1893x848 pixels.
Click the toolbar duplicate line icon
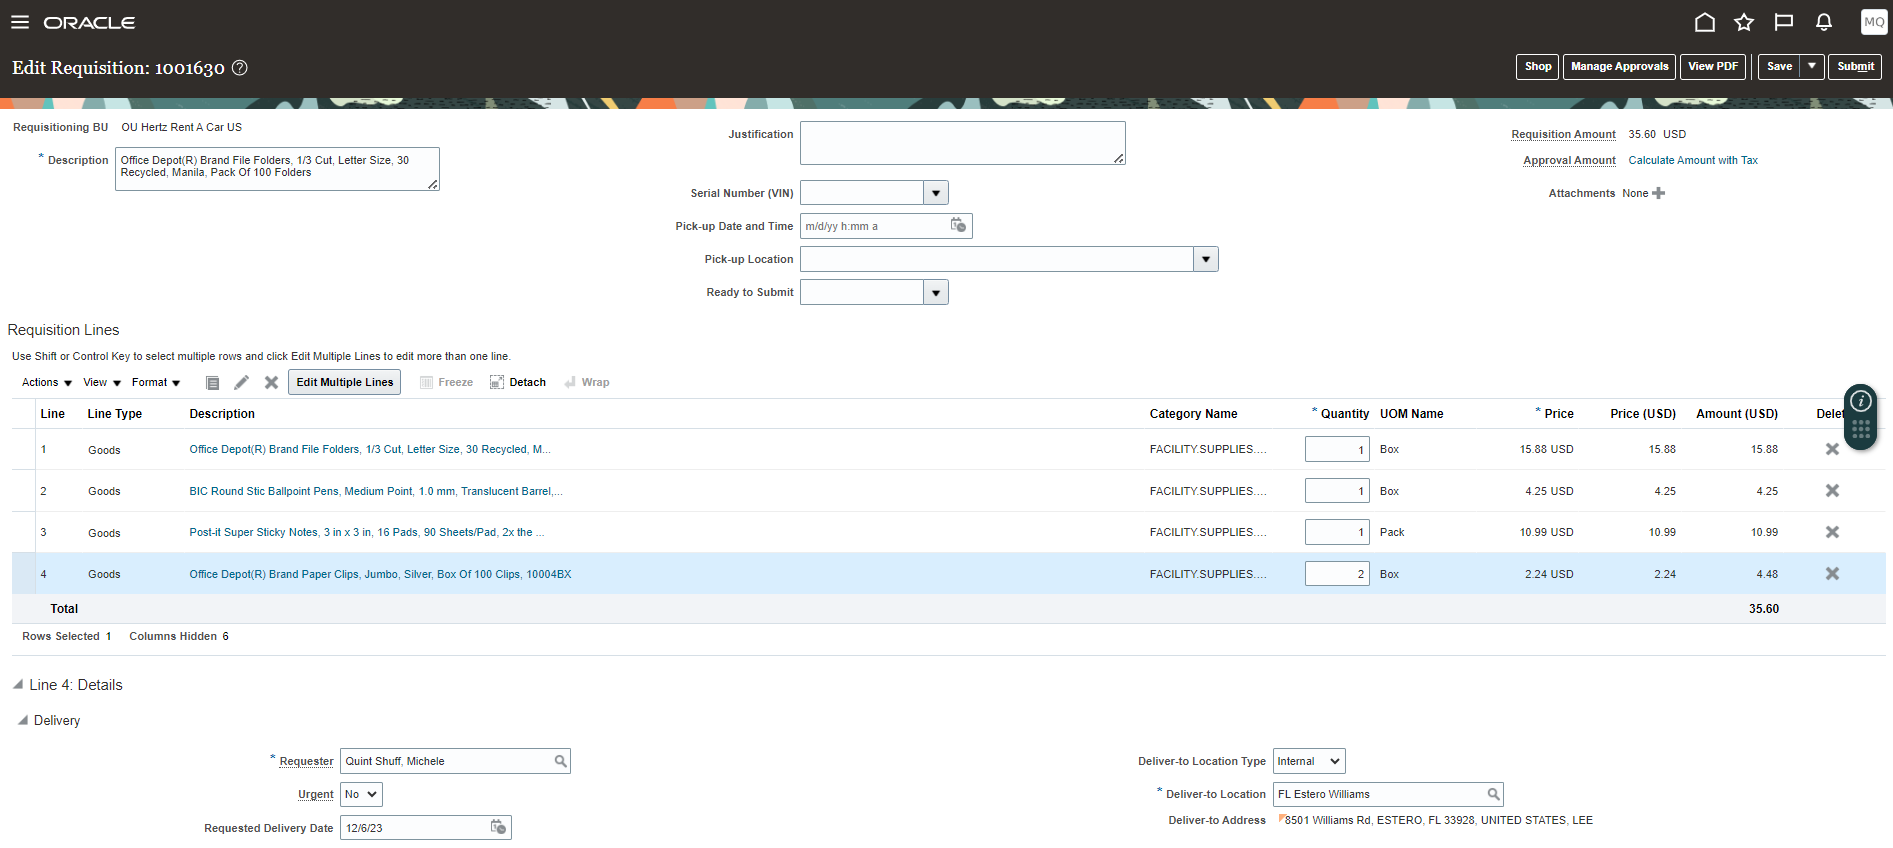click(x=213, y=383)
